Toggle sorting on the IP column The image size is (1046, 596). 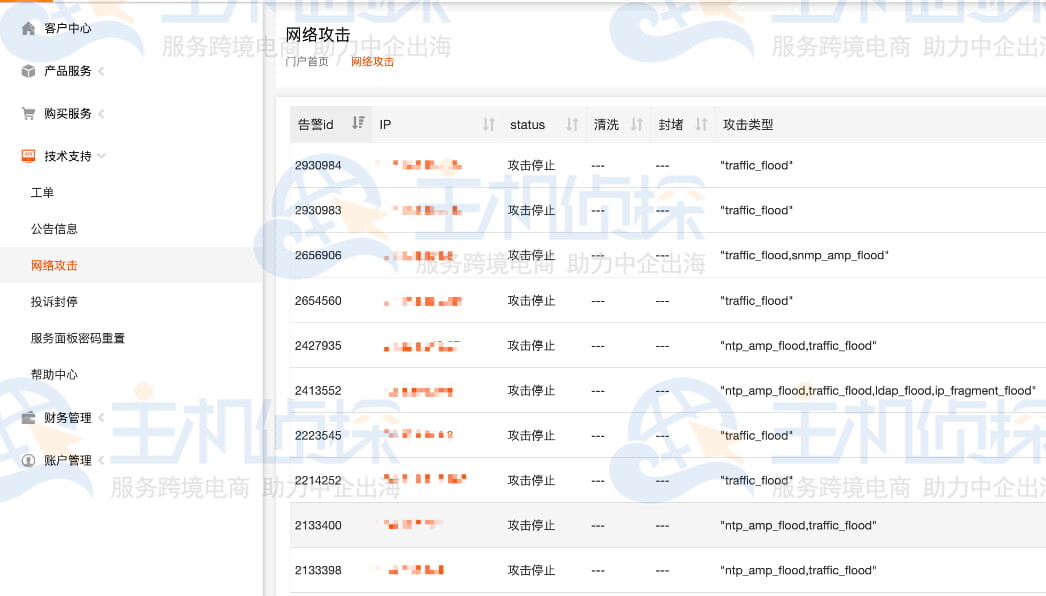489,124
